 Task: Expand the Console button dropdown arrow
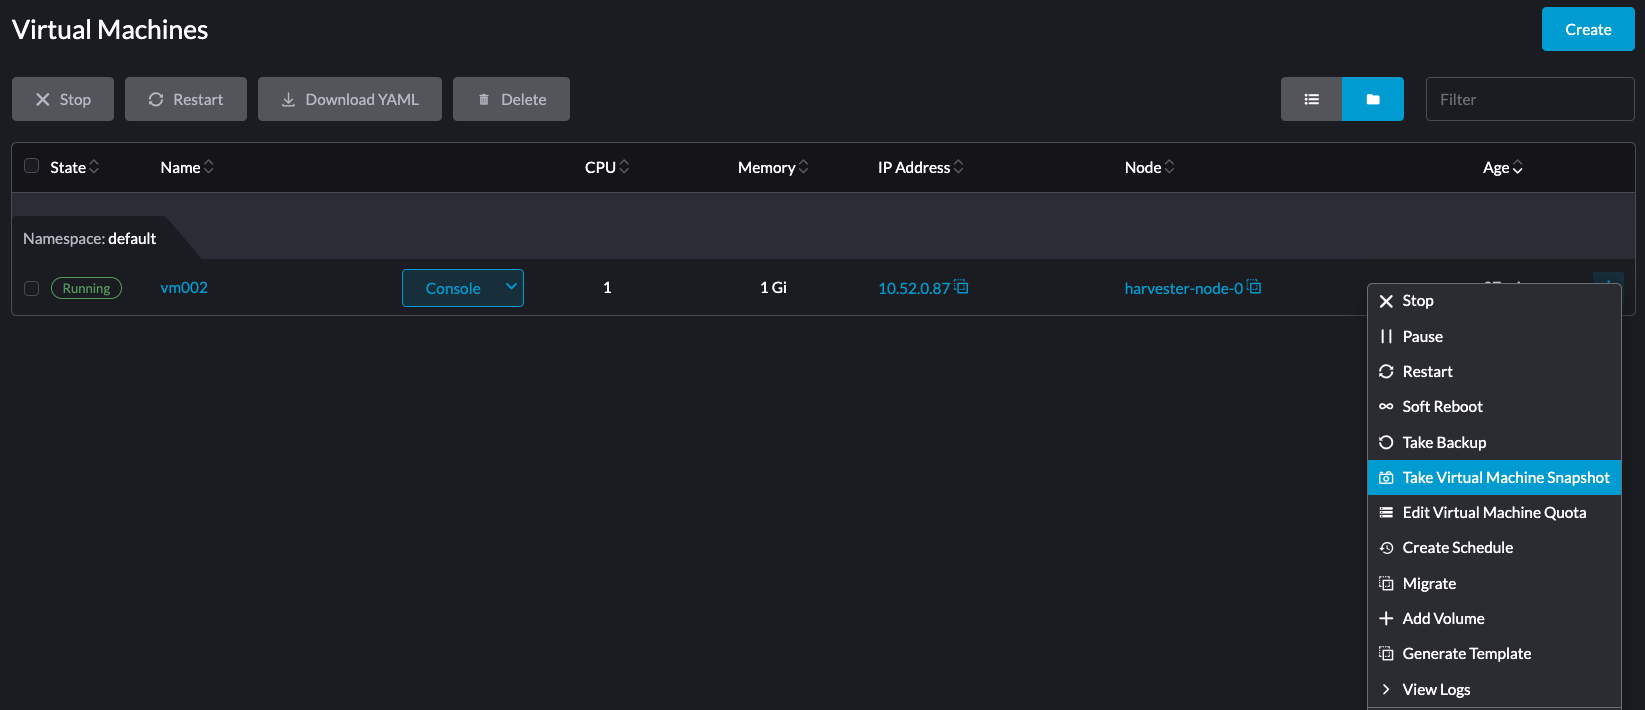(x=510, y=287)
